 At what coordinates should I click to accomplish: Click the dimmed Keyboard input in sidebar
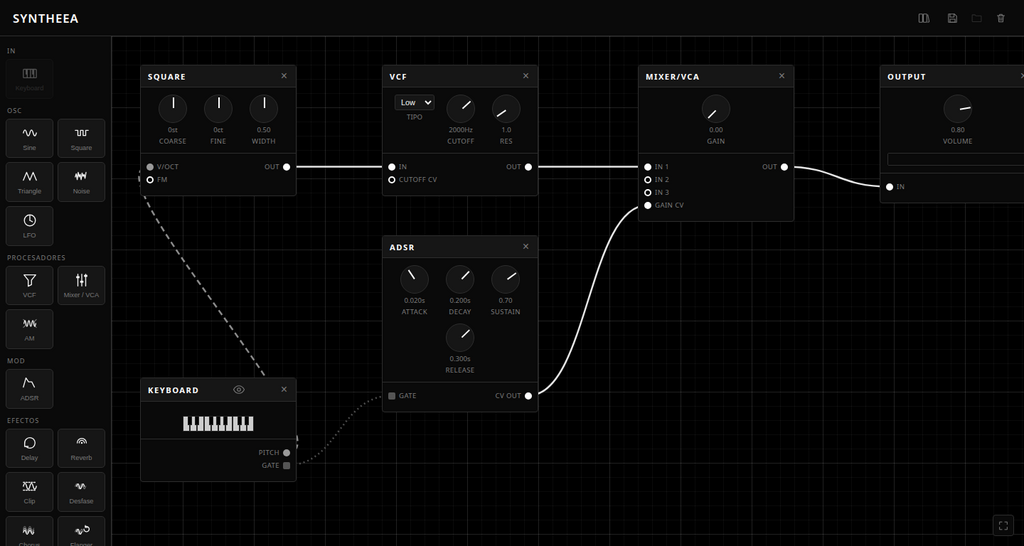pos(29,79)
